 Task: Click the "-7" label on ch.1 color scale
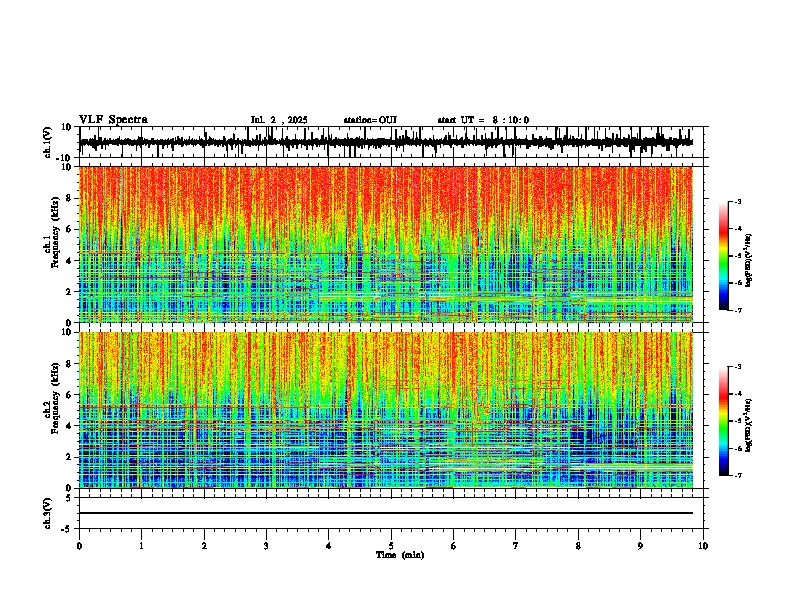point(737,310)
